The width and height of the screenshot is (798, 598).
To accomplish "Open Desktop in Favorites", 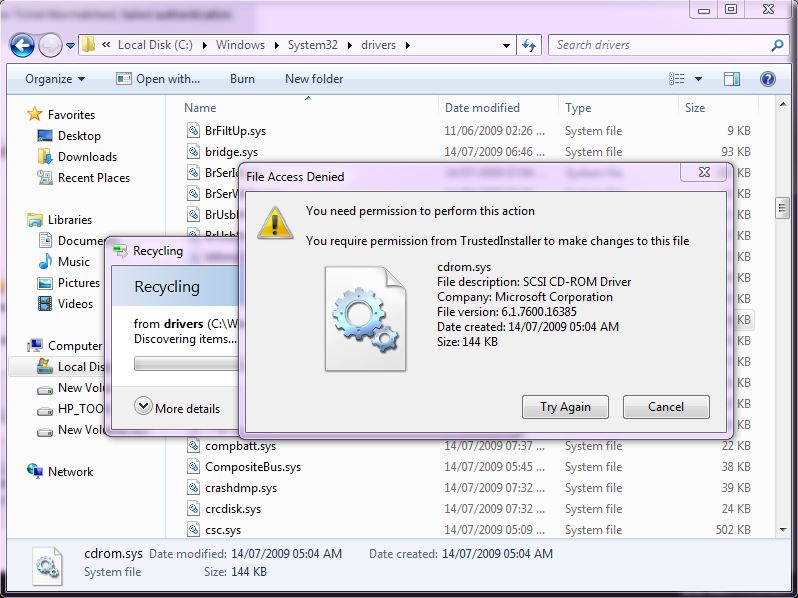I will 79,136.
